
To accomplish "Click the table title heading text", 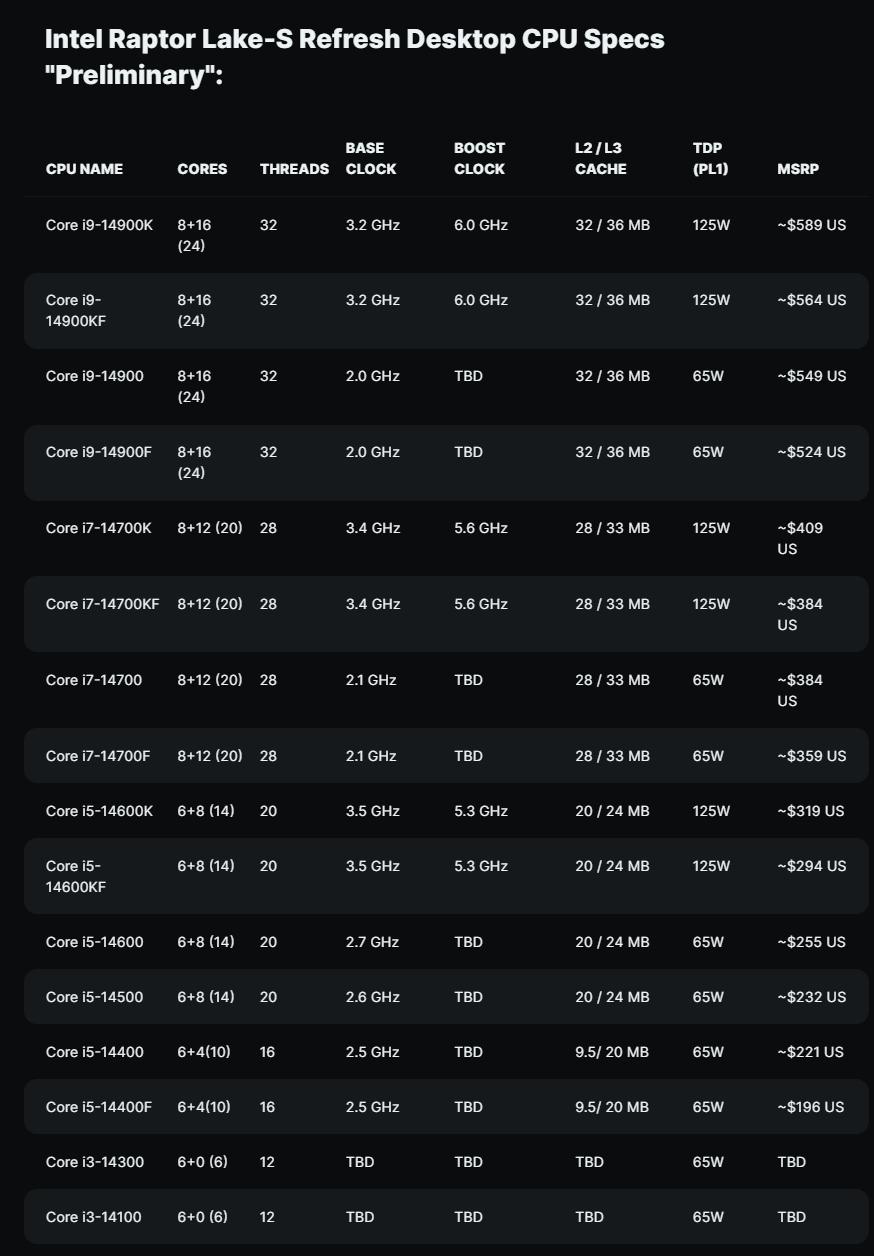I will pyautogui.click(x=355, y=56).
